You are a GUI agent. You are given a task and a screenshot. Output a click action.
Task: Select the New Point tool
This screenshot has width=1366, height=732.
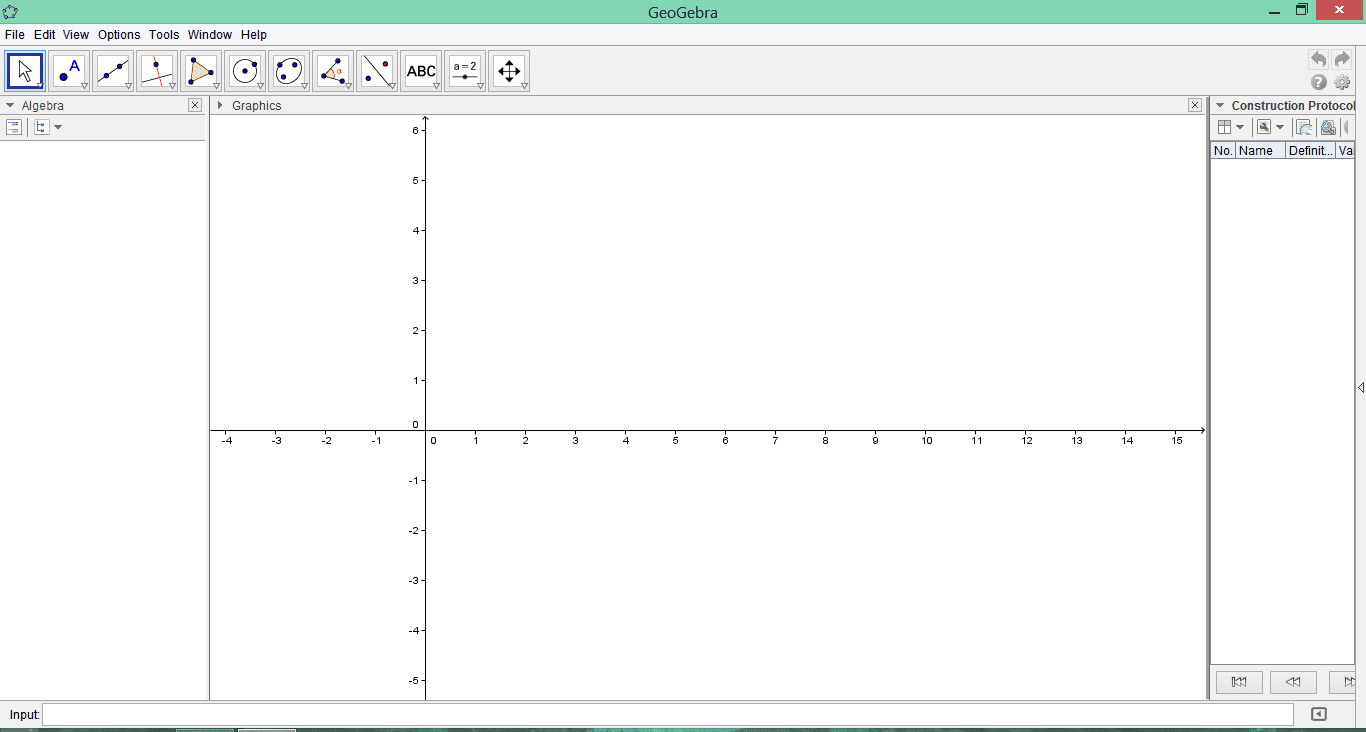[x=69, y=71]
